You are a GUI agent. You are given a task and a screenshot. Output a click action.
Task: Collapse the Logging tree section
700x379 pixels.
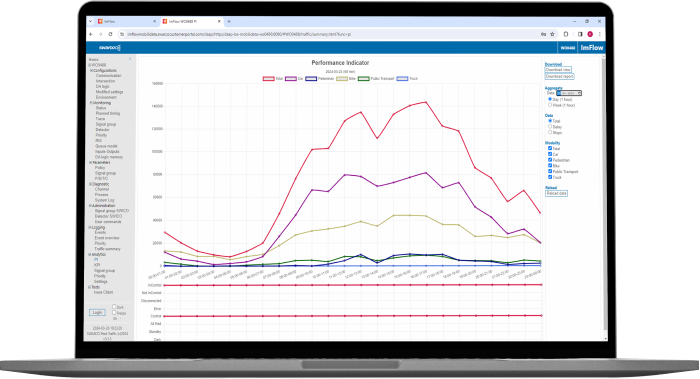point(90,227)
